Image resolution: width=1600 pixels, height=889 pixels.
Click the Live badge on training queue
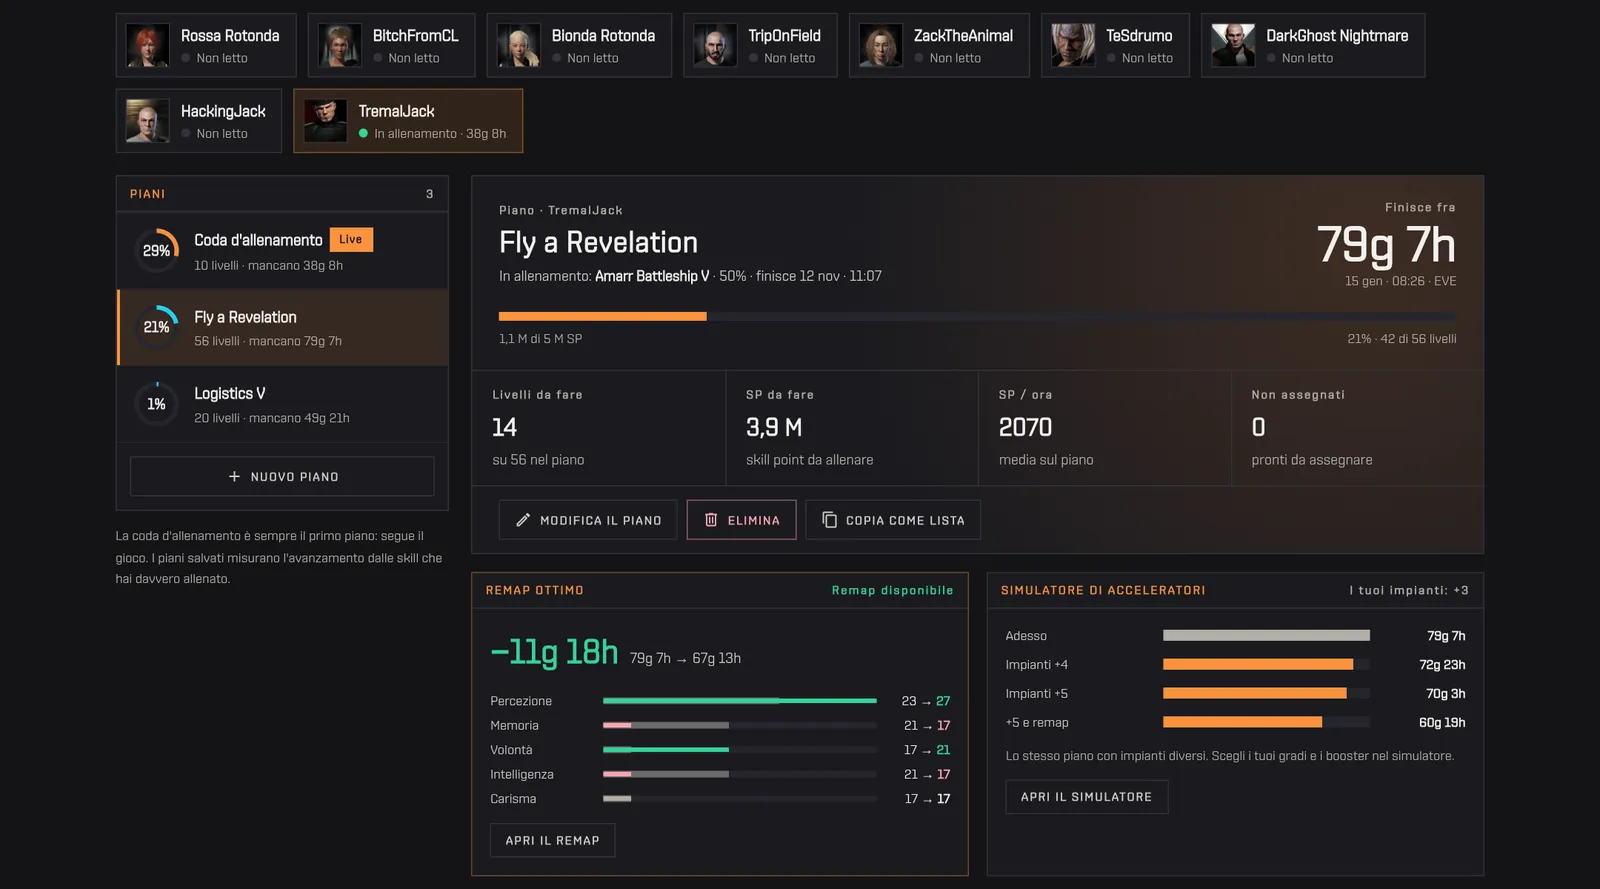click(351, 240)
